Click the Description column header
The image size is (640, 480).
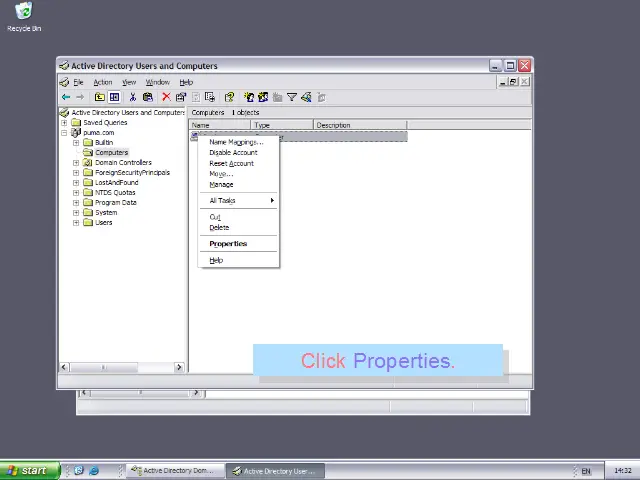(360, 125)
